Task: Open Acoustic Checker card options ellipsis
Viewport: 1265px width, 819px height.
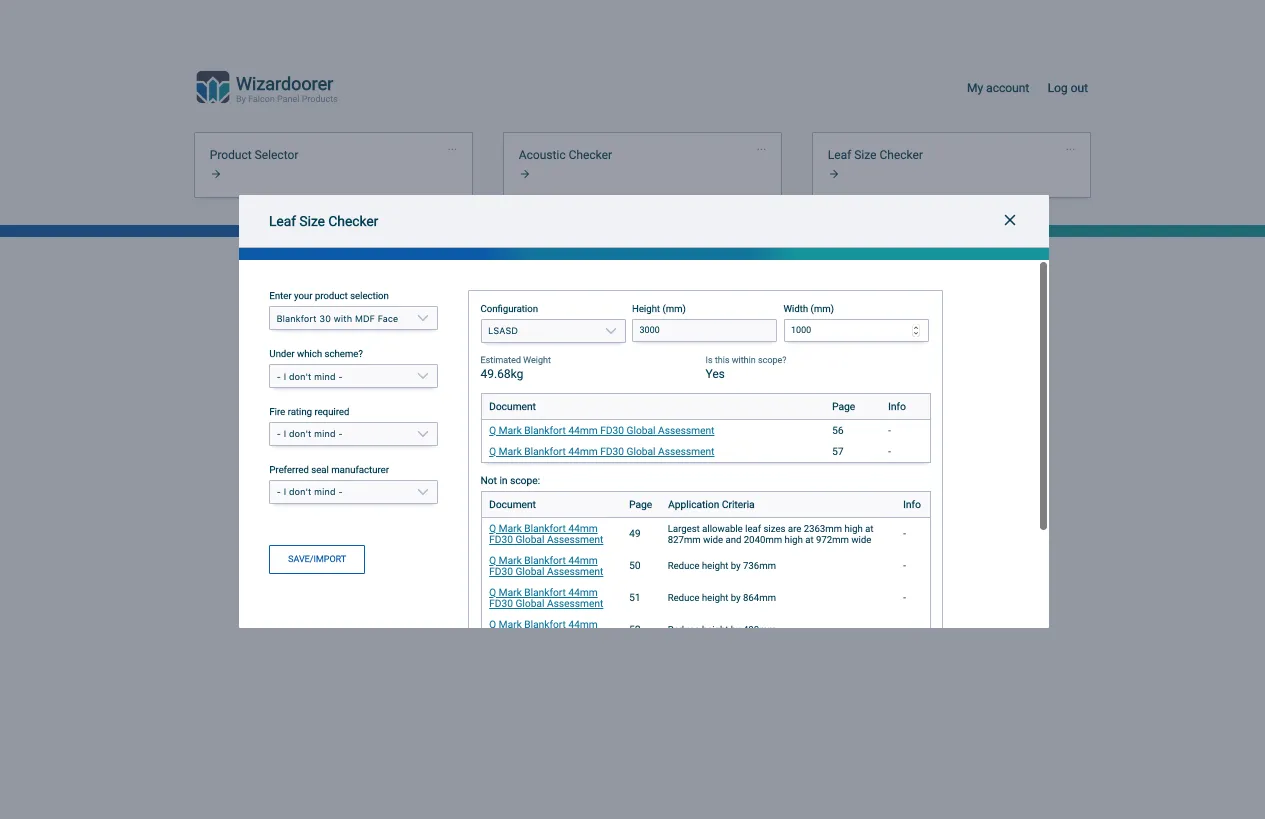Action: pyautogui.click(x=761, y=149)
